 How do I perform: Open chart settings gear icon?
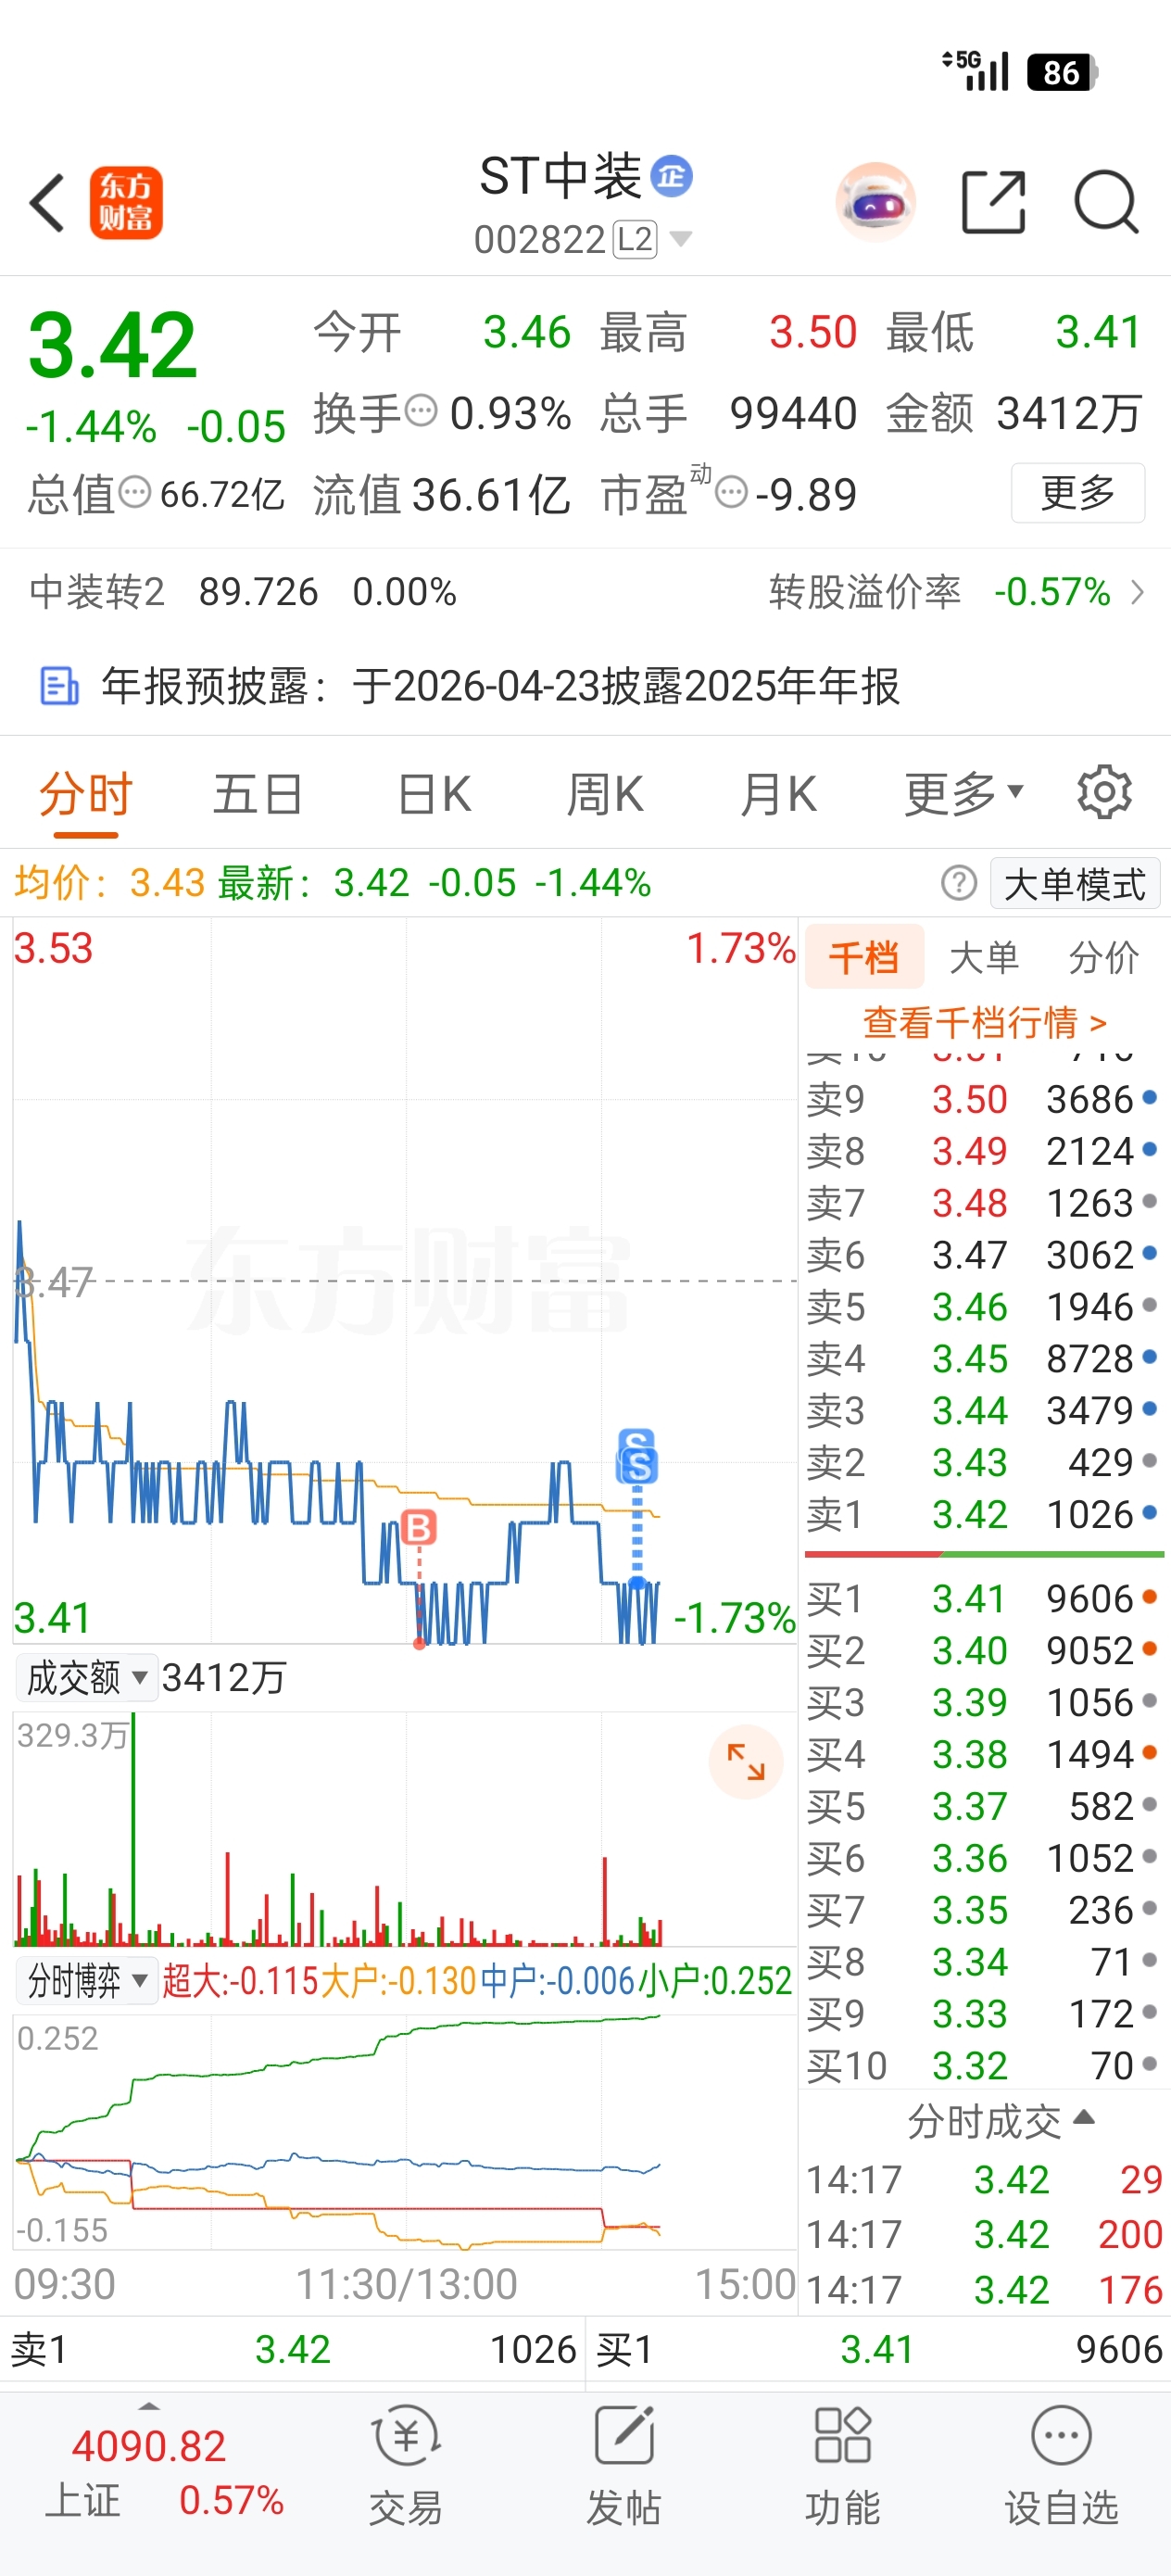pyautogui.click(x=1105, y=793)
